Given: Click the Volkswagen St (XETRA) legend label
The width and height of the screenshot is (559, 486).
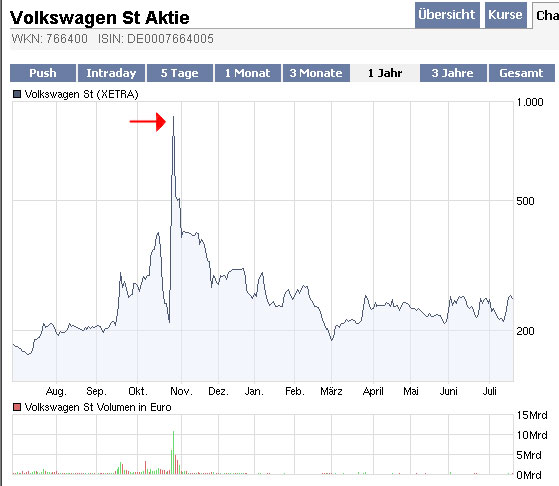Looking at the screenshot, I should tap(81, 94).
